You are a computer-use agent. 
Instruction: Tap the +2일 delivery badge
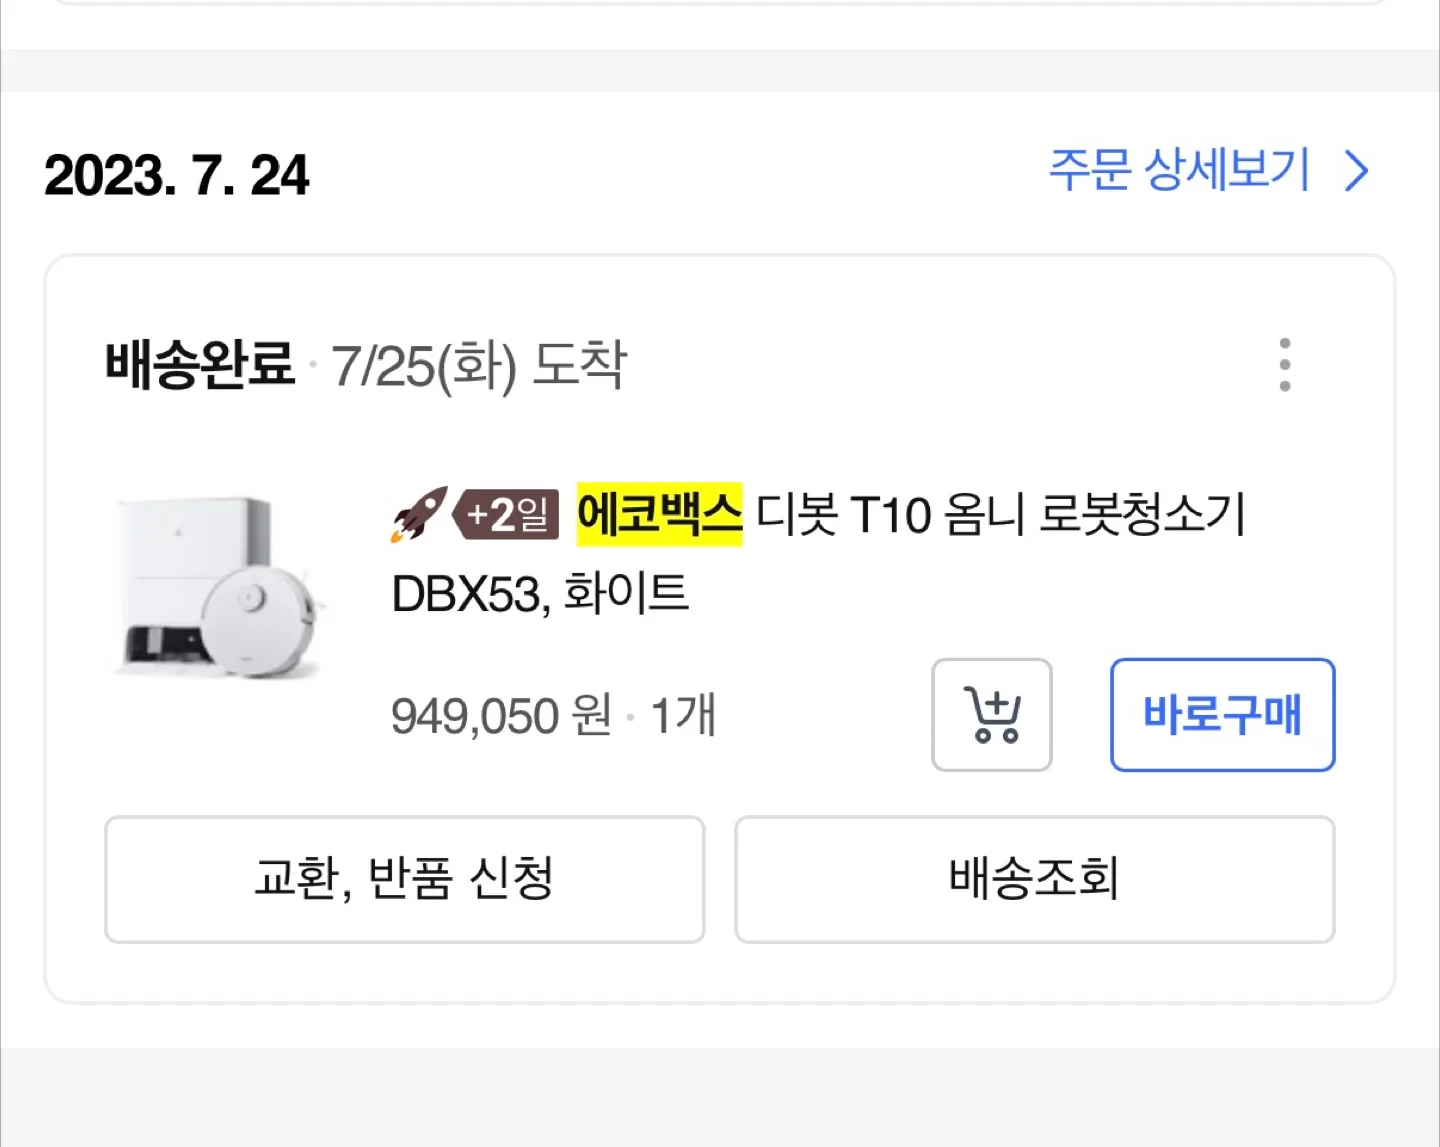(507, 515)
